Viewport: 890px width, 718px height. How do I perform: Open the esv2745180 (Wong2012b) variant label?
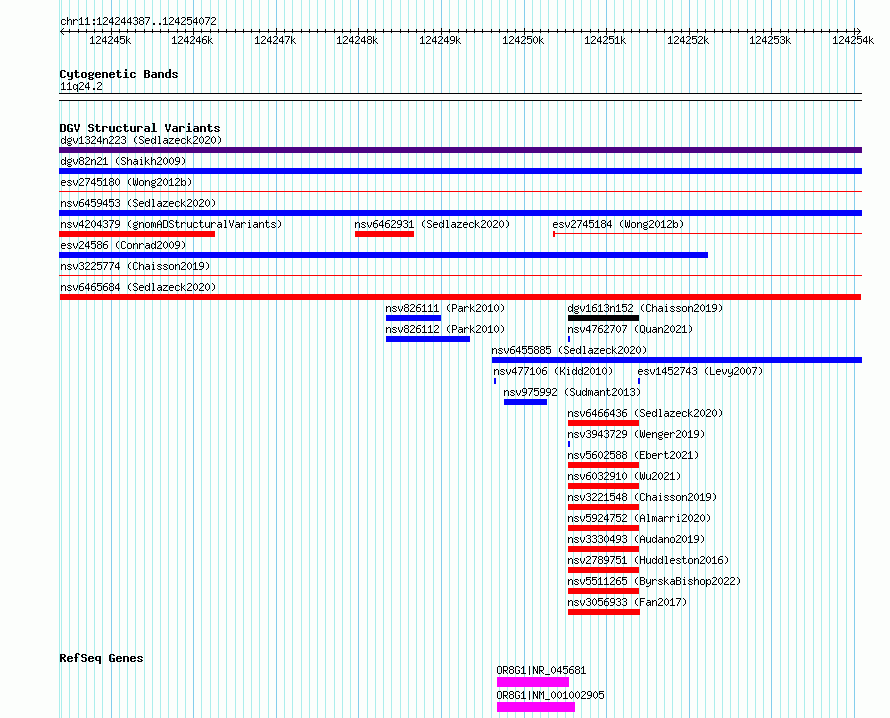tap(126, 182)
